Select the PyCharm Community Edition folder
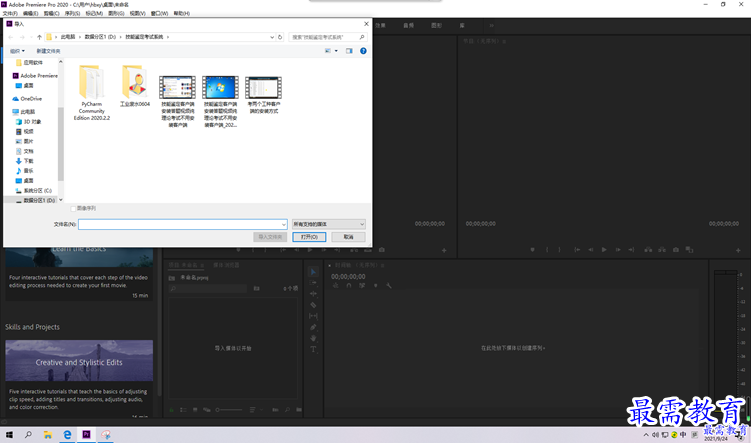Viewport: 751px width, 443px height. coord(91,92)
